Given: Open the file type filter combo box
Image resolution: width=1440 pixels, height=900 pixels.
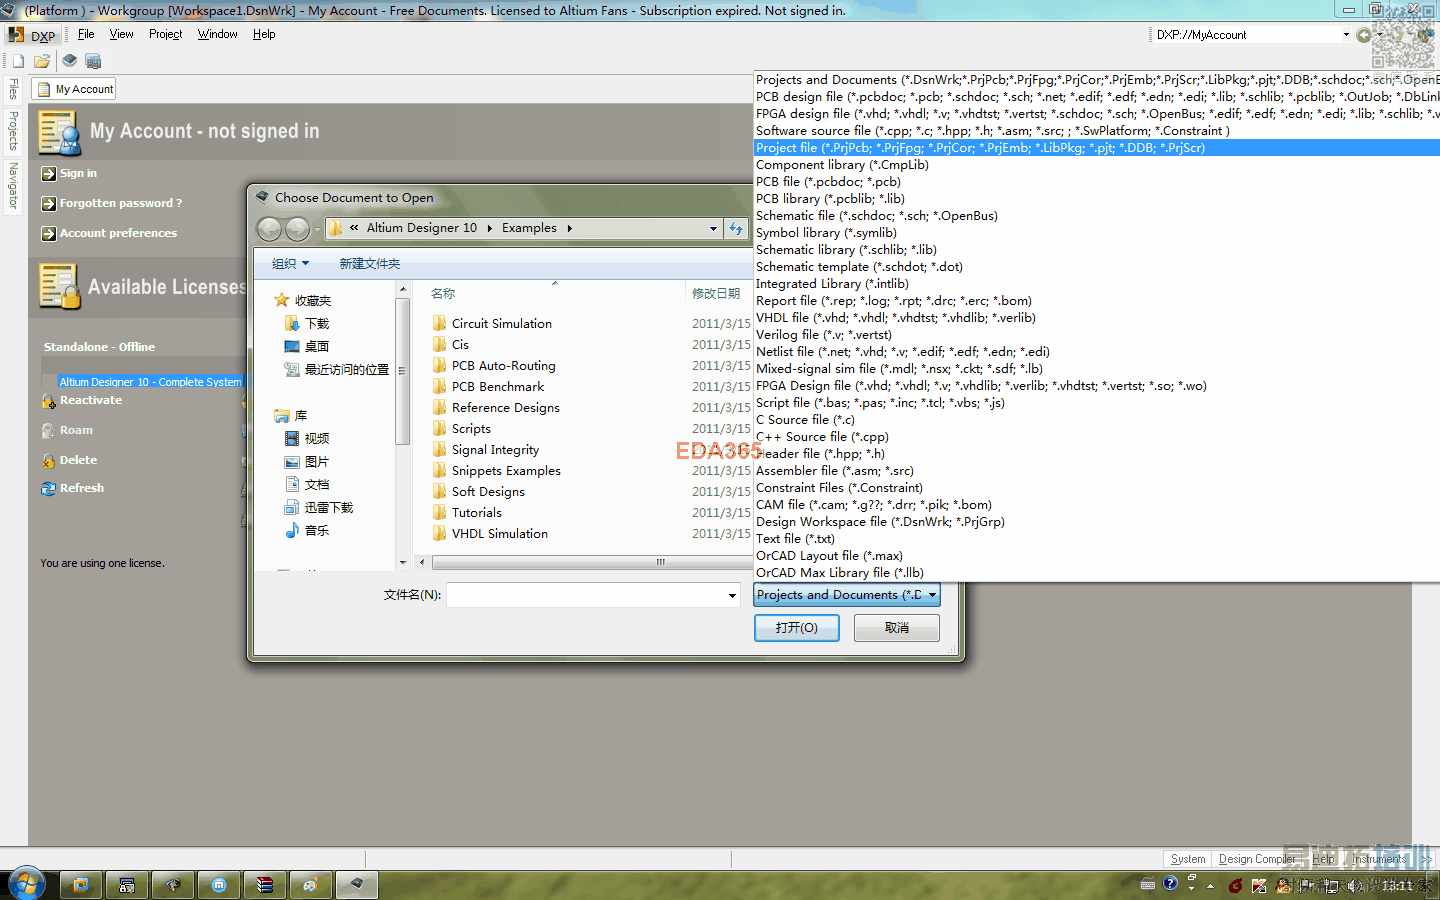Looking at the screenshot, I should [847, 595].
